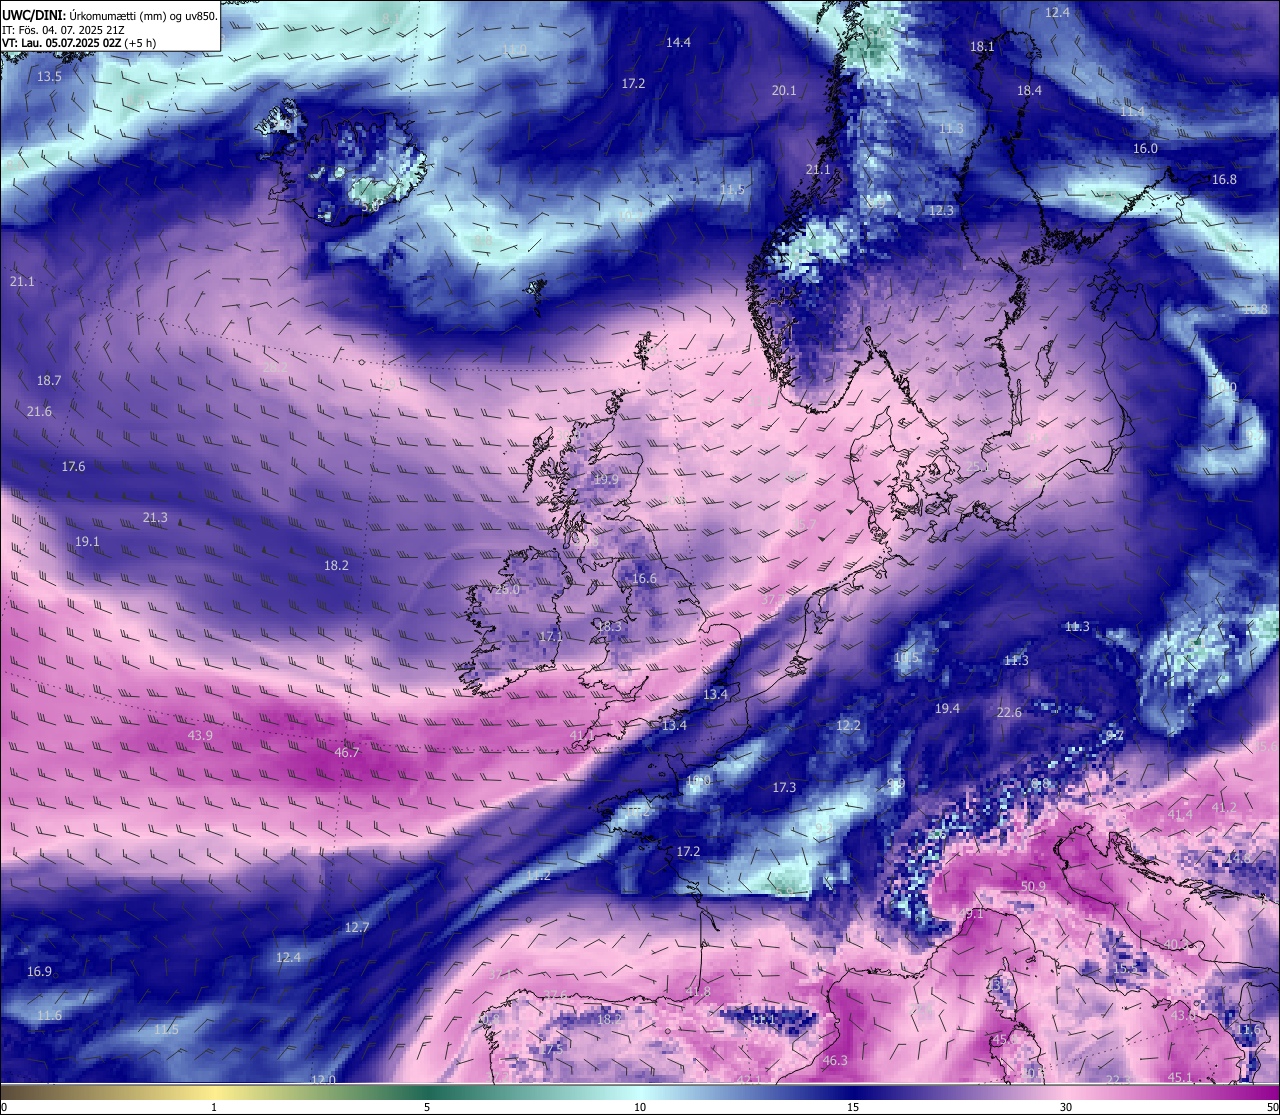The width and height of the screenshot is (1280, 1115).
Task: Click the 21.3 value over the Atlantic
Action: coord(155,518)
